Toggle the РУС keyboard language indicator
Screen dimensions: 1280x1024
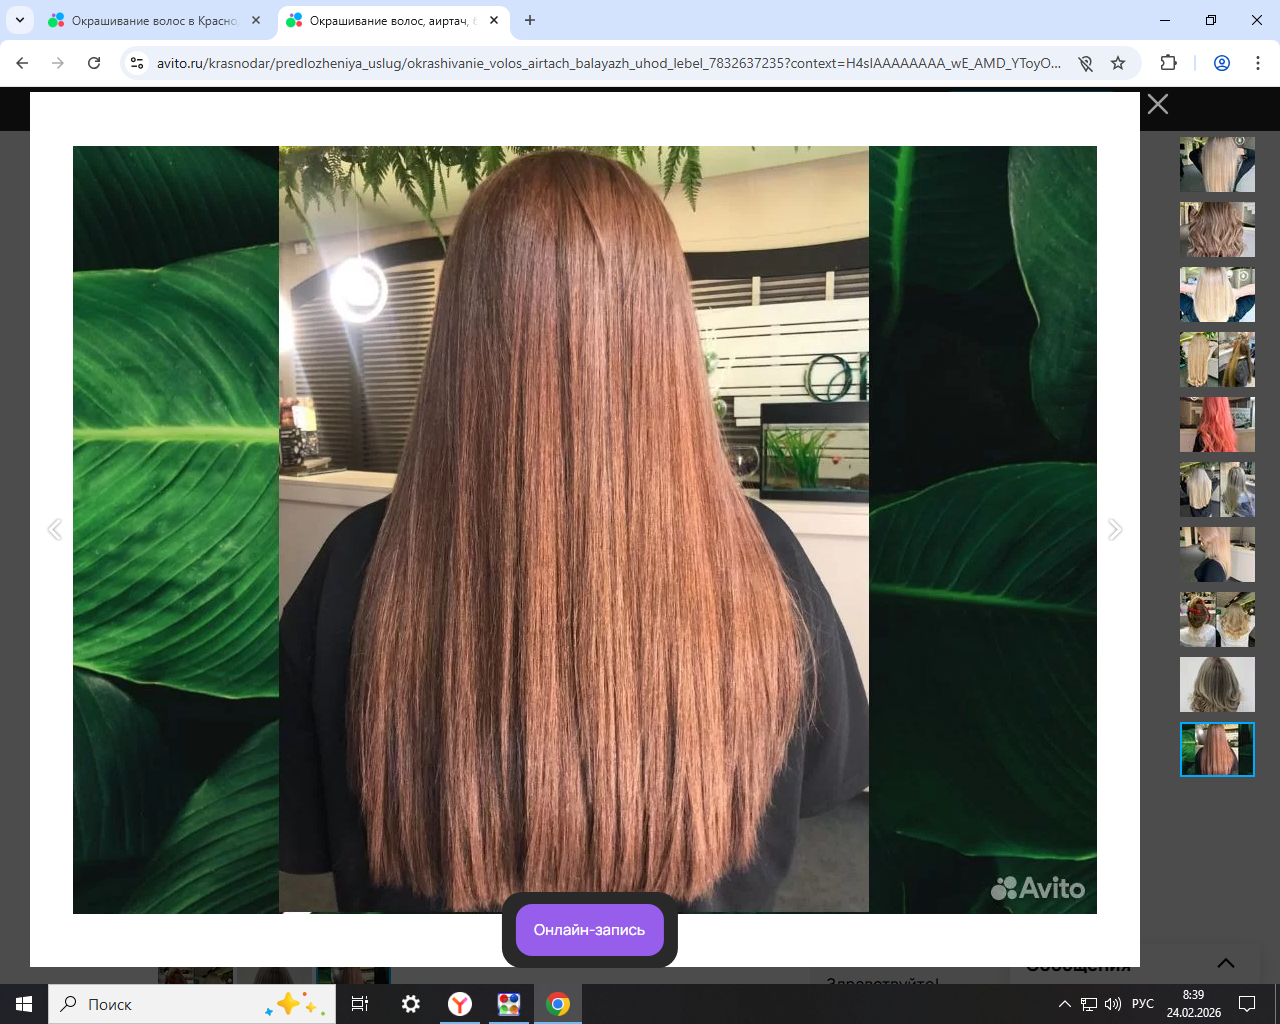tap(1142, 1004)
